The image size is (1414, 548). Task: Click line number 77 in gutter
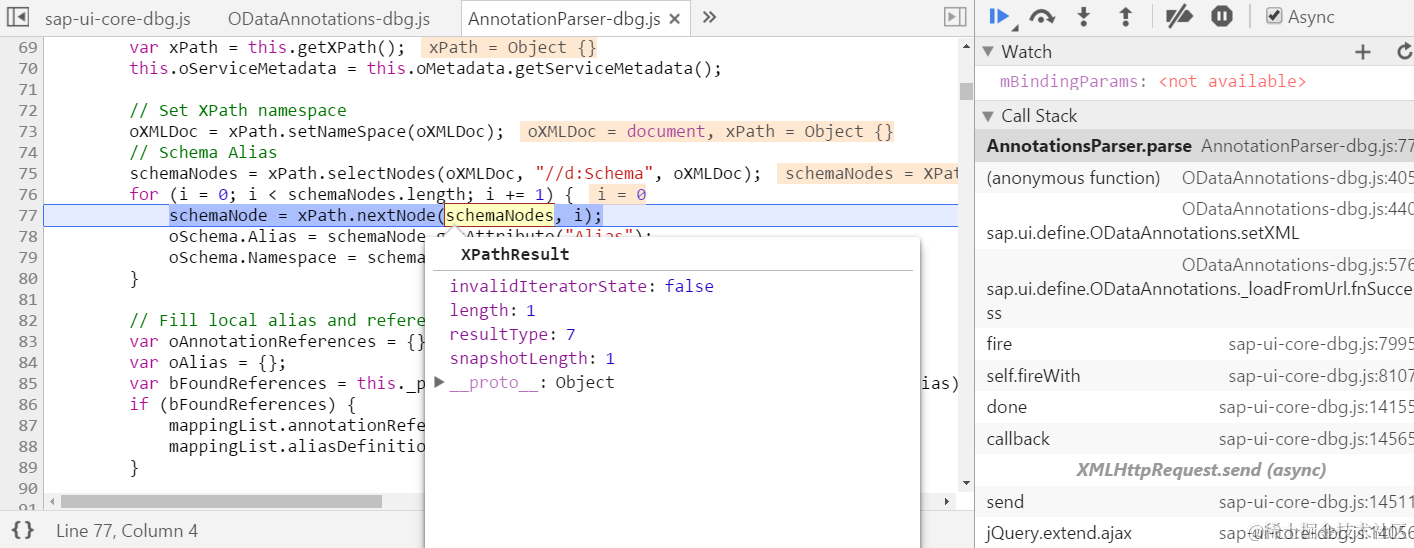point(28,215)
